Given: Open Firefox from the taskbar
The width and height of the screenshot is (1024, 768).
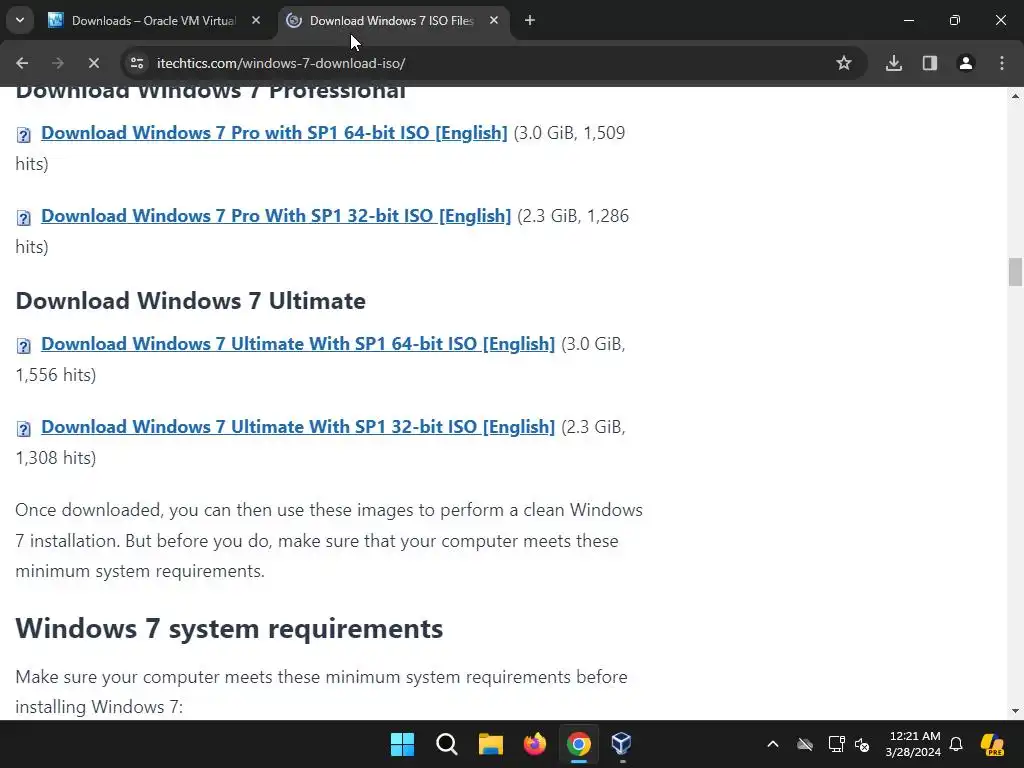Looking at the screenshot, I should coord(535,744).
